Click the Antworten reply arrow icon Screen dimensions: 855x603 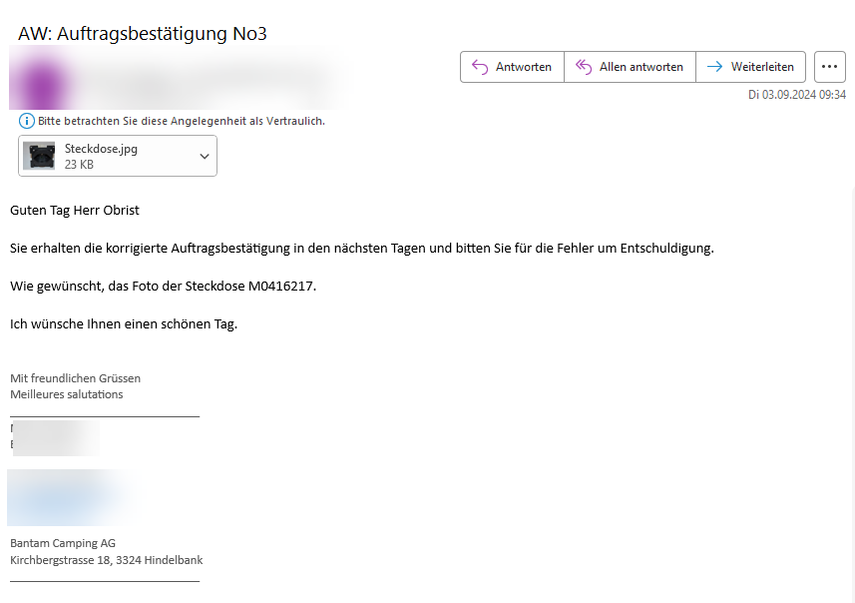[x=478, y=67]
